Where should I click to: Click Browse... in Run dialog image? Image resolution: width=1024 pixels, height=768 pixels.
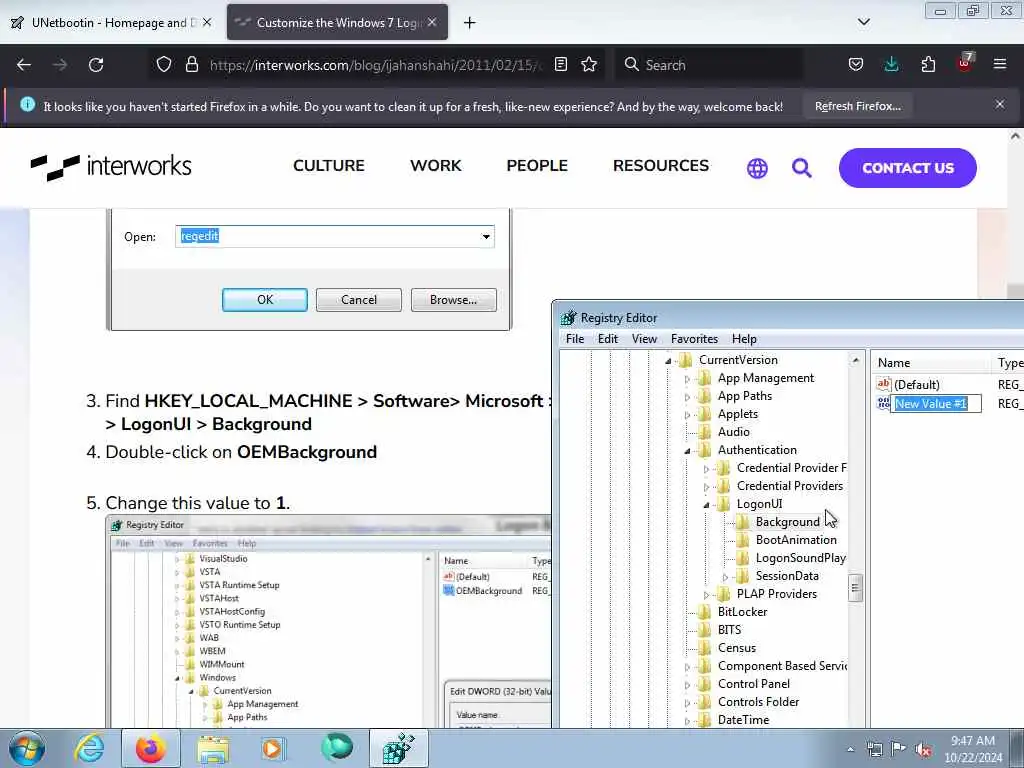coord(453,300)
